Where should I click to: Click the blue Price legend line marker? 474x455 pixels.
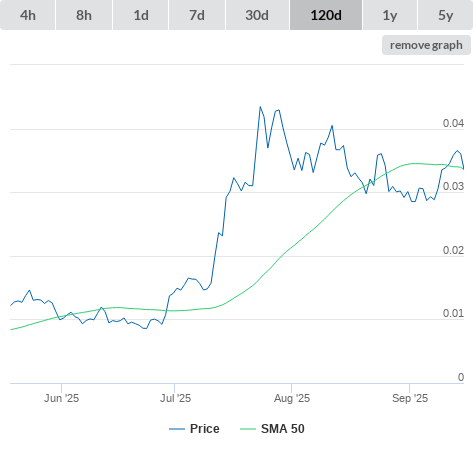(x=177, y=429)
